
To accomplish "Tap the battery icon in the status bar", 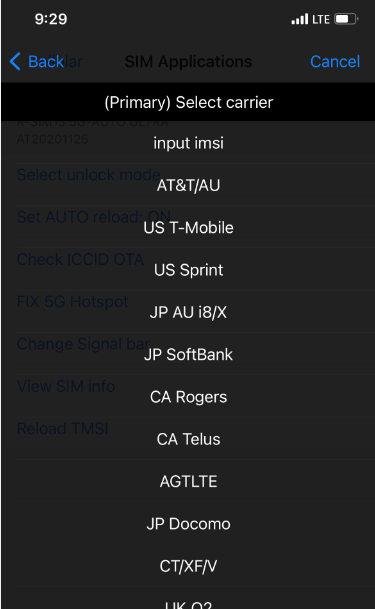I will pos(346,19).
